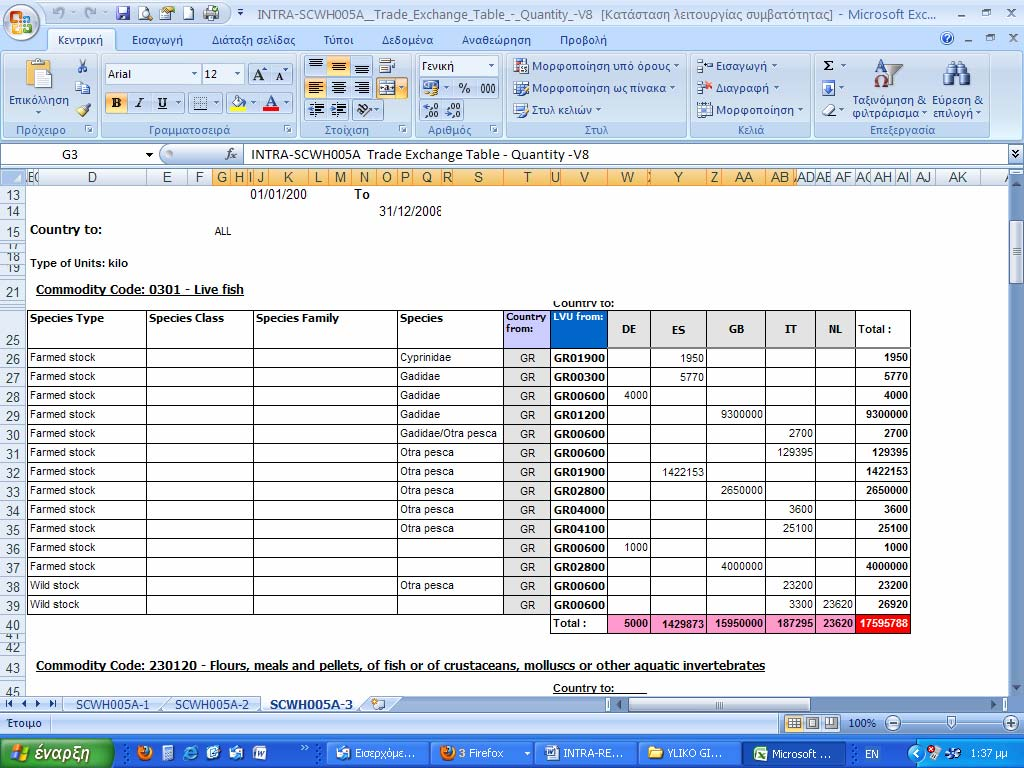
Task: Apply comma style 000 format
Action: coord(487,88)
